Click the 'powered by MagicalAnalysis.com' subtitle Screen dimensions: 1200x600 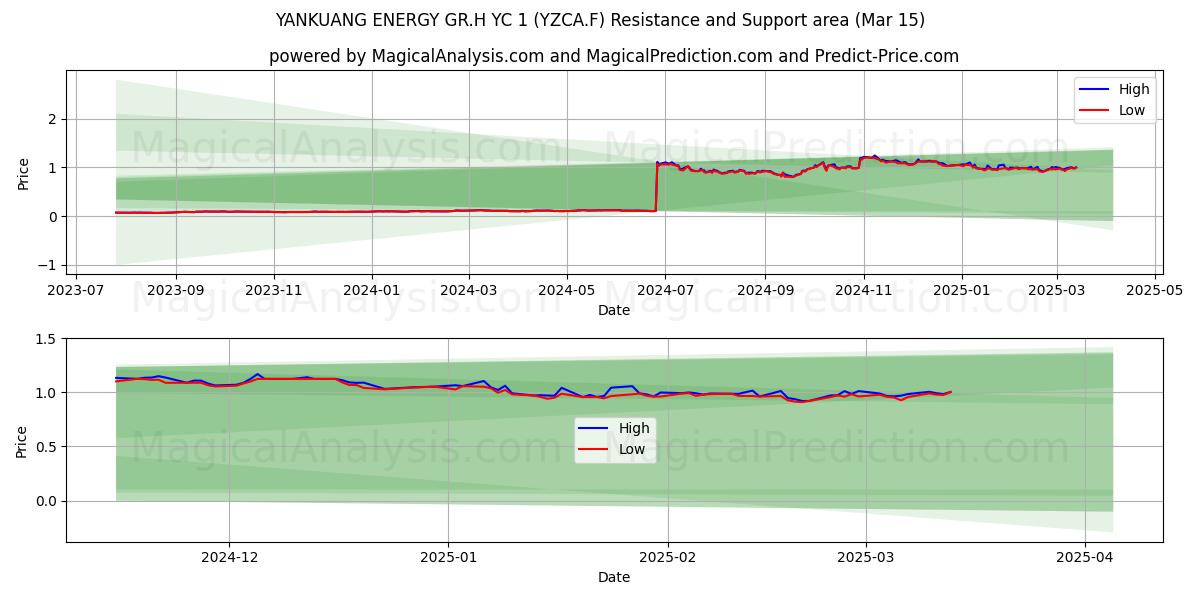pos(614,56)
